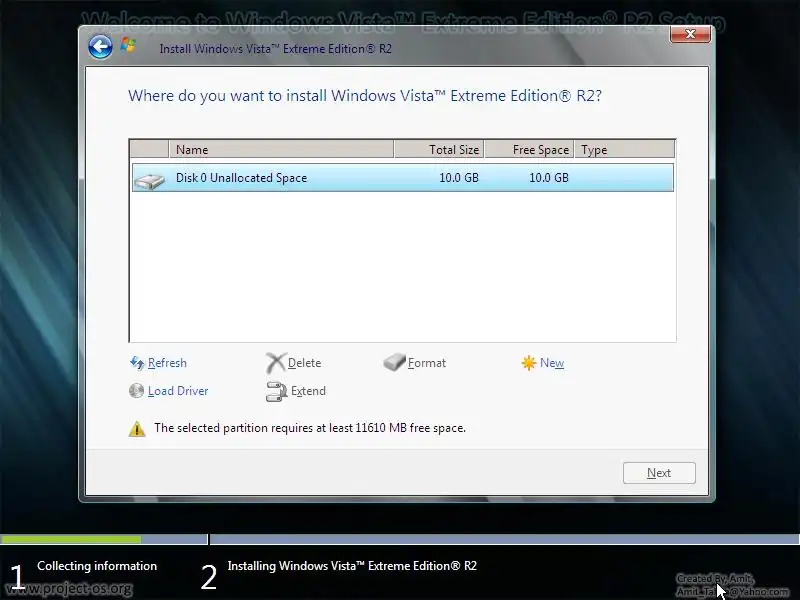Create a partition with the New link
The height and width of the screenshot is (600, 800).
[x=552, y=363]
